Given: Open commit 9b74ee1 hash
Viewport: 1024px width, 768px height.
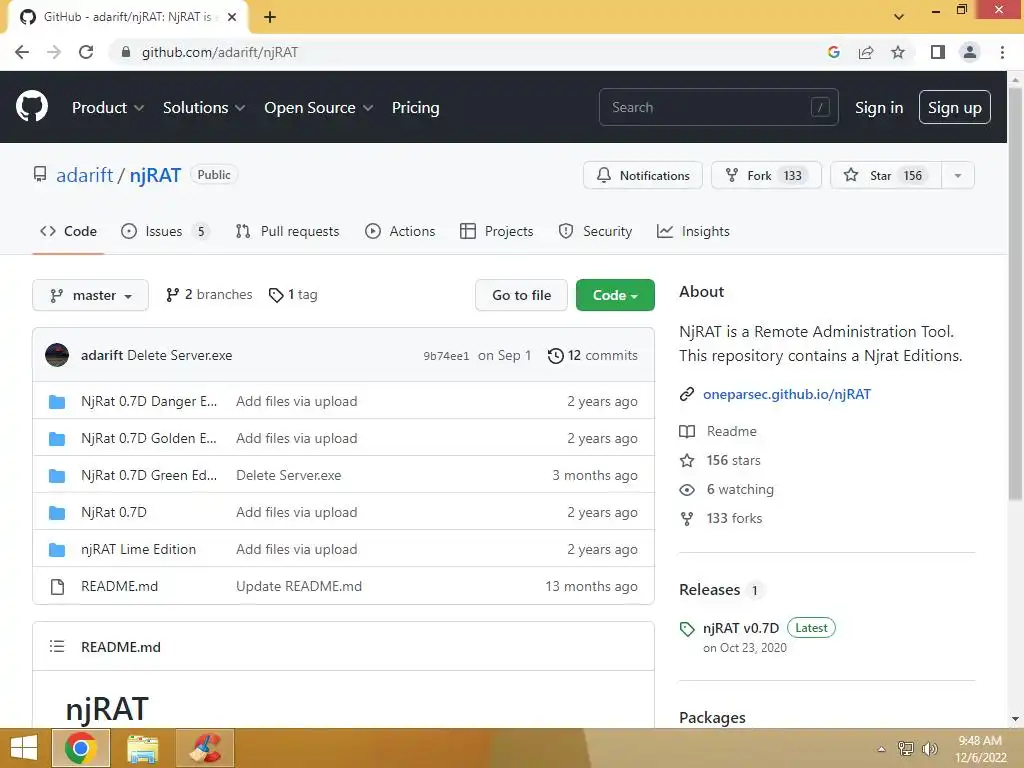Looking at the screenshot, I should (x=446, y=355).
